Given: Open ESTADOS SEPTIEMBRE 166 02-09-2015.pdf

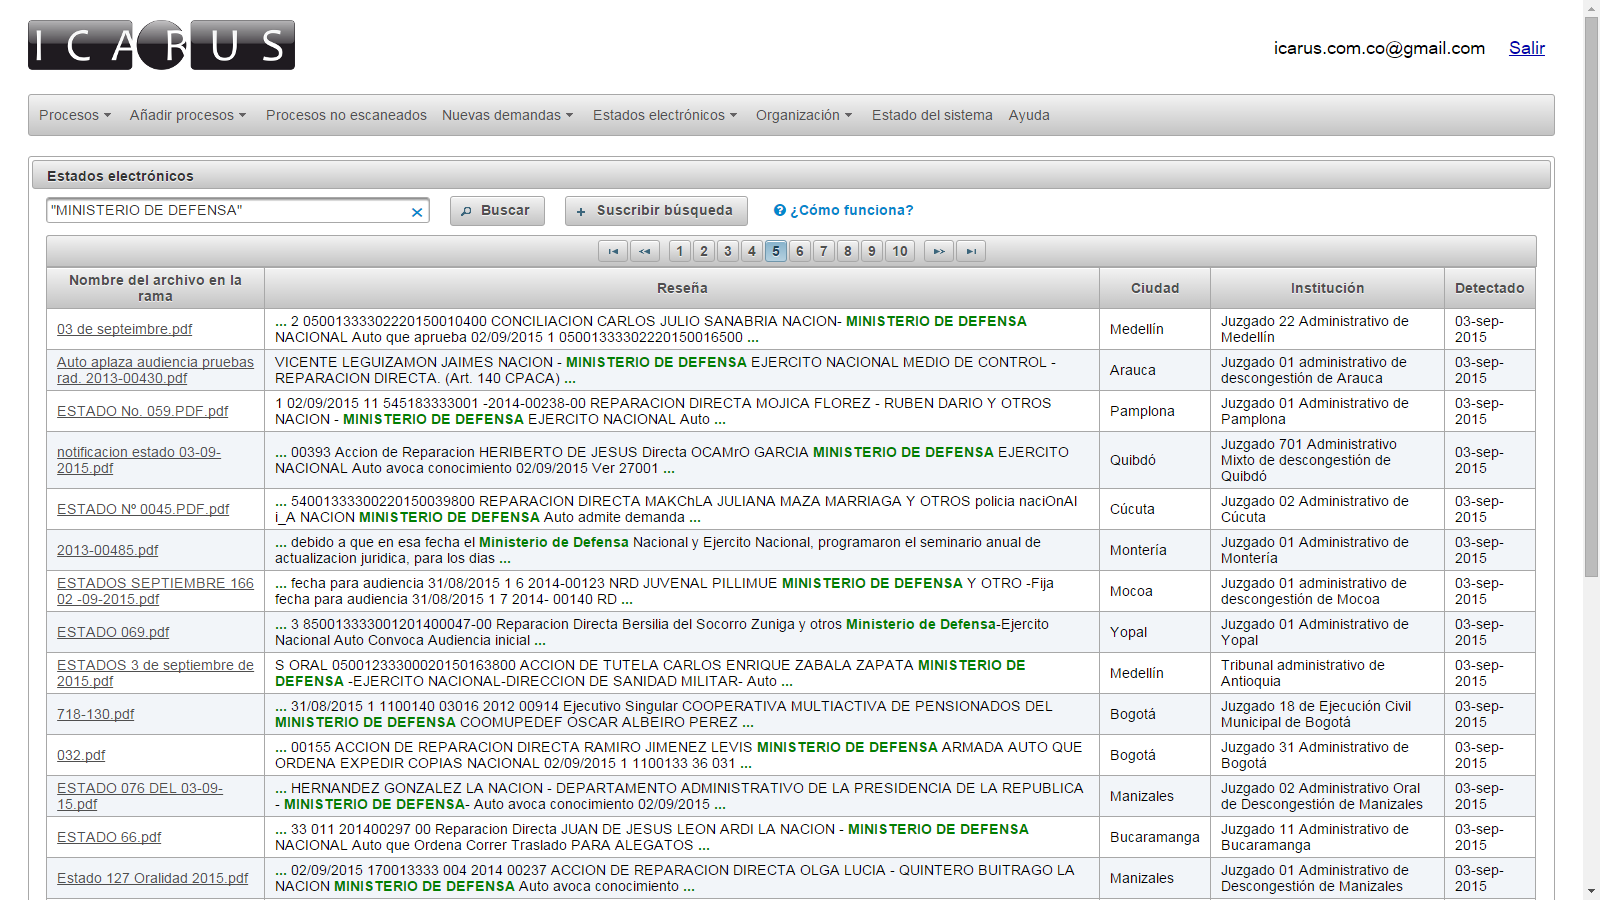Looking at the screenshot, I should [x=155, y=591].
